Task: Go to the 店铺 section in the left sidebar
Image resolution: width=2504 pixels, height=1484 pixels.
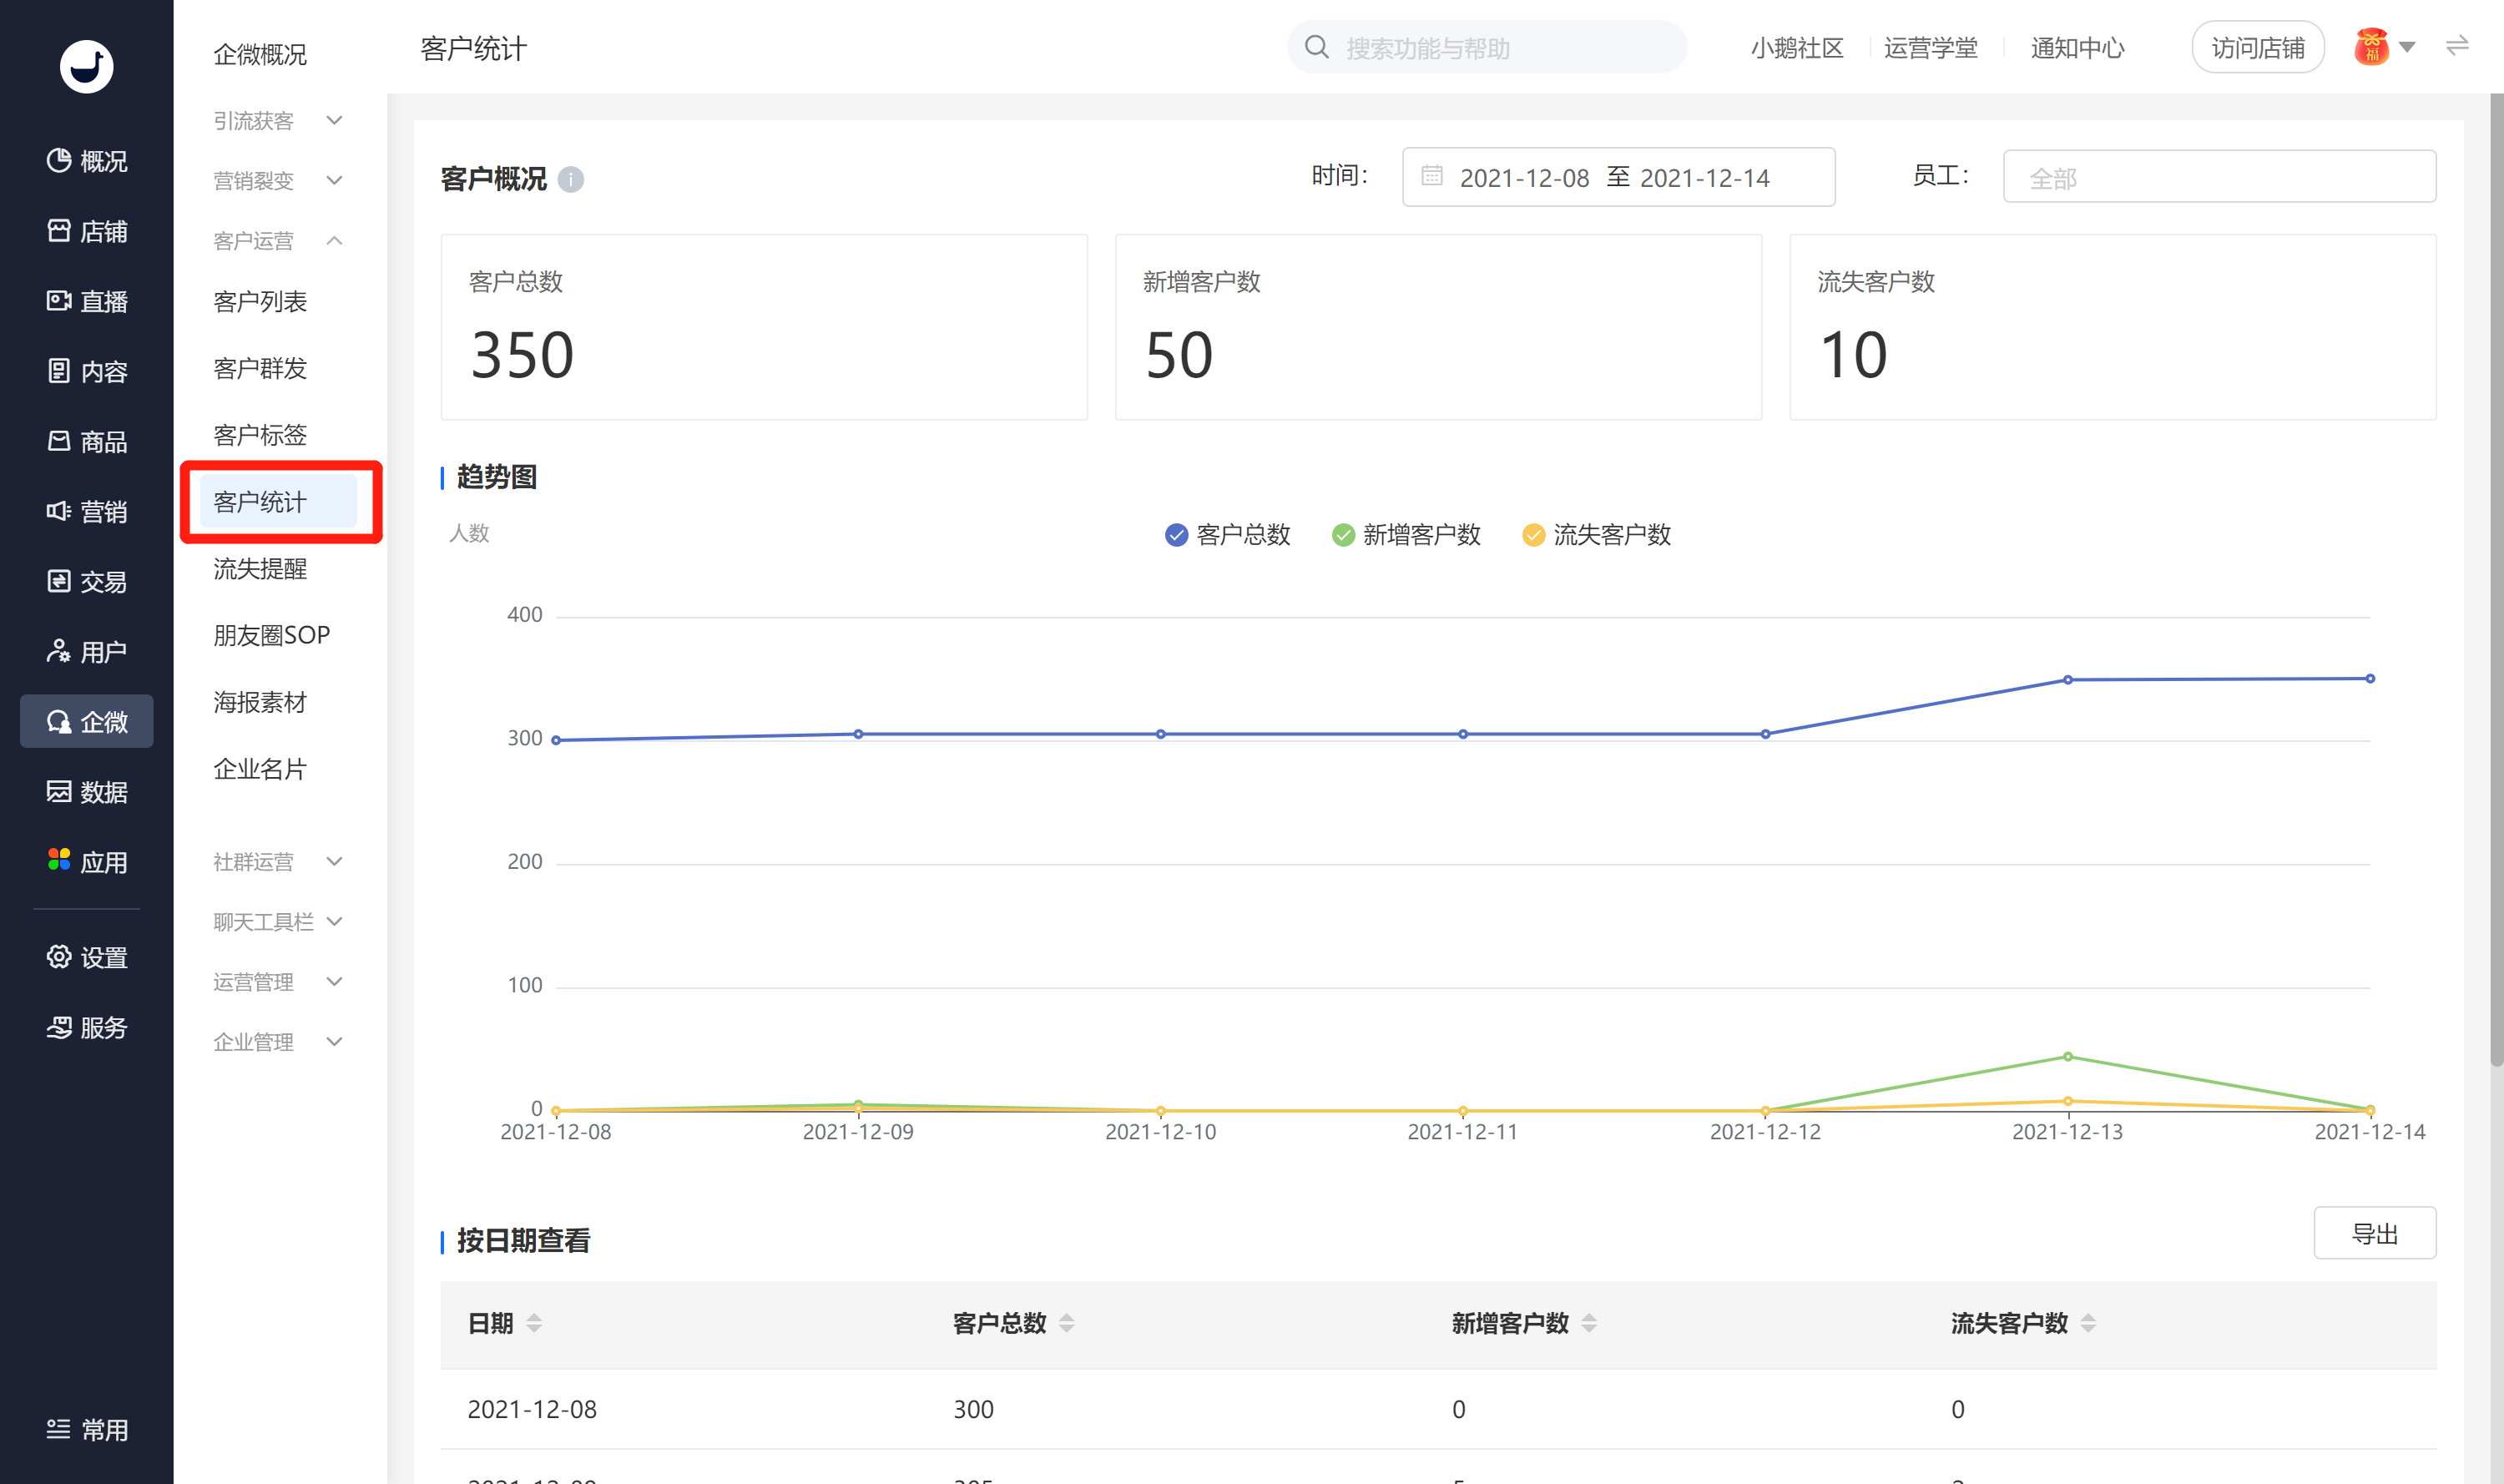Action: click(x=87, y=231)
